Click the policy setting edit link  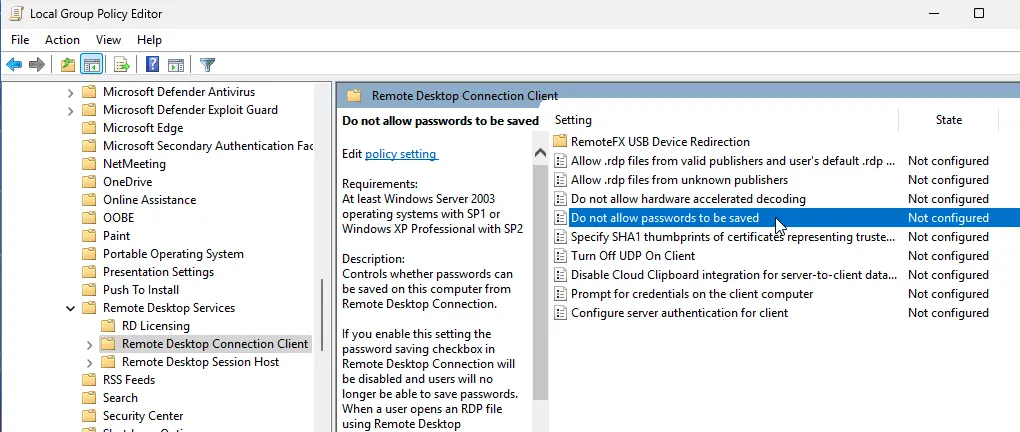(401, 154)
